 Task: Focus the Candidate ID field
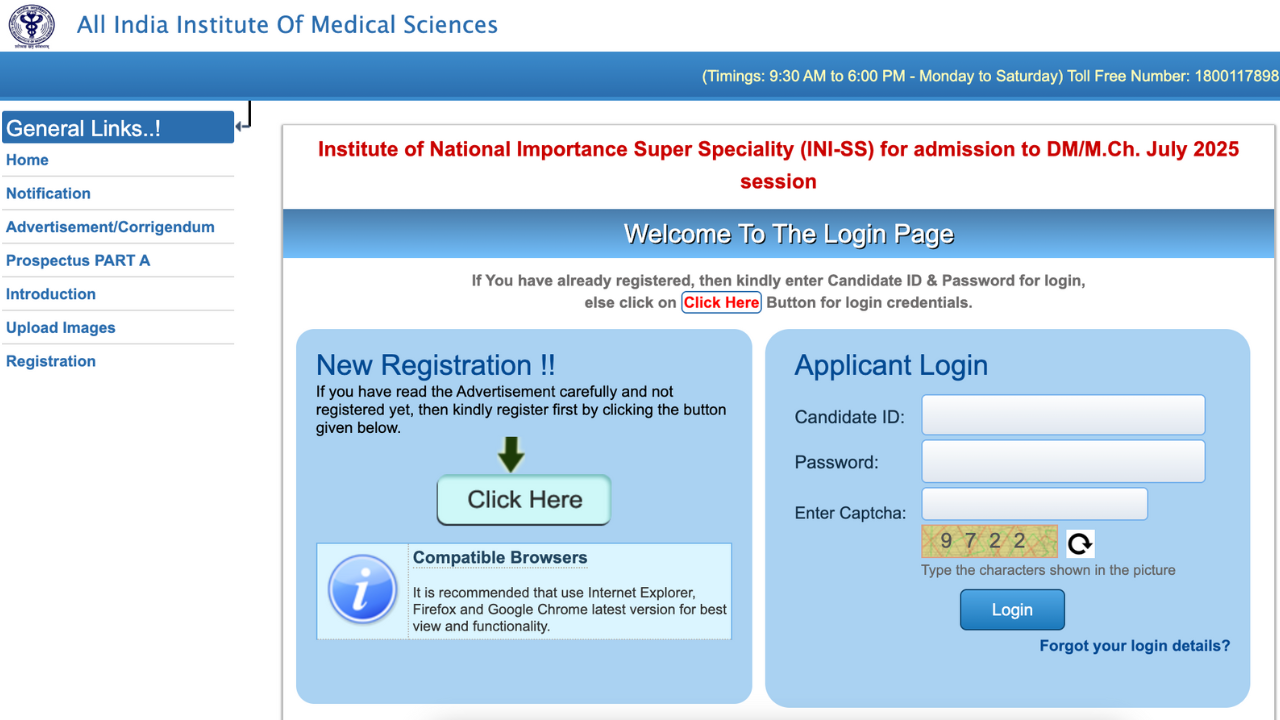click(x=1063, y=415)
